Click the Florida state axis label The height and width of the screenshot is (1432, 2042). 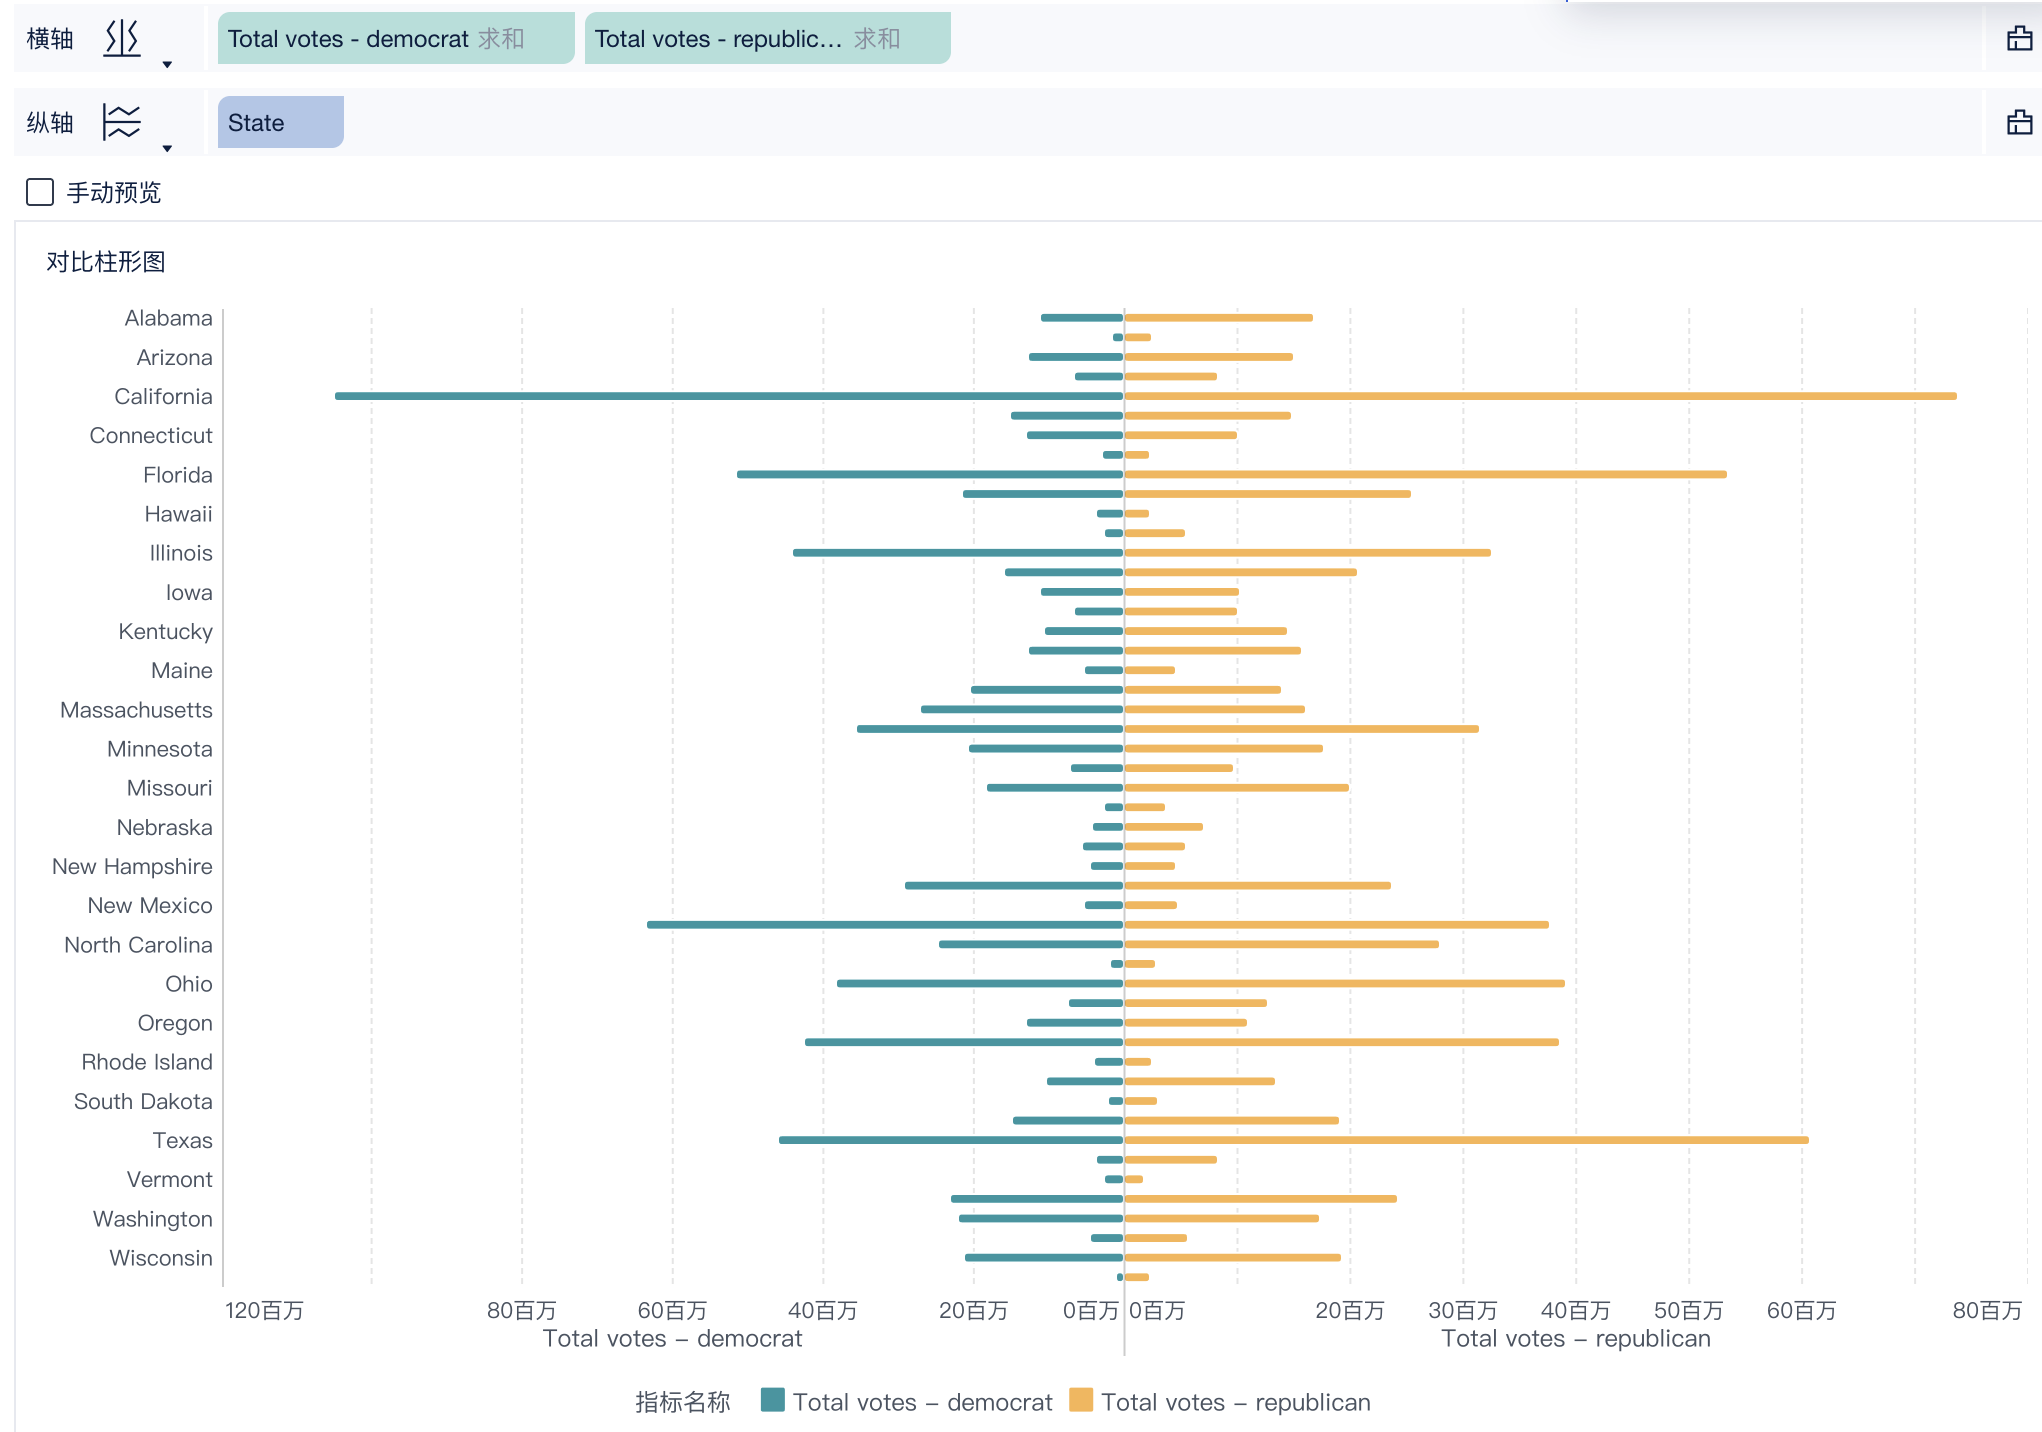coord(177,475)
